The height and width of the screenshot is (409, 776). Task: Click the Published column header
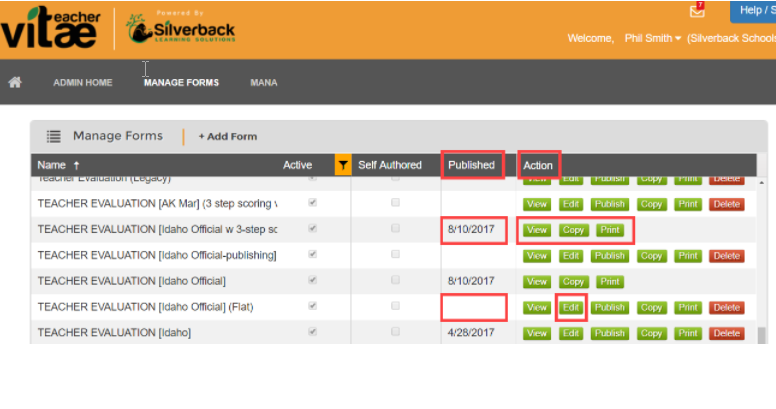pos(471,165)
